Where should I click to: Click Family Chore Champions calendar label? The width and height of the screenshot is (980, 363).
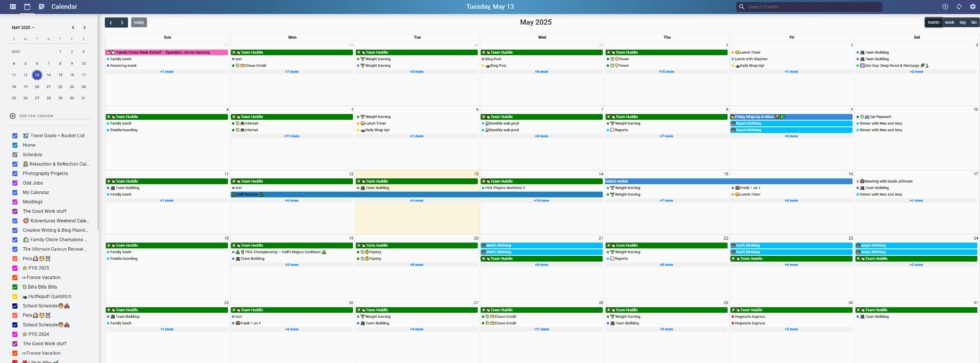(x=55, y=240)
